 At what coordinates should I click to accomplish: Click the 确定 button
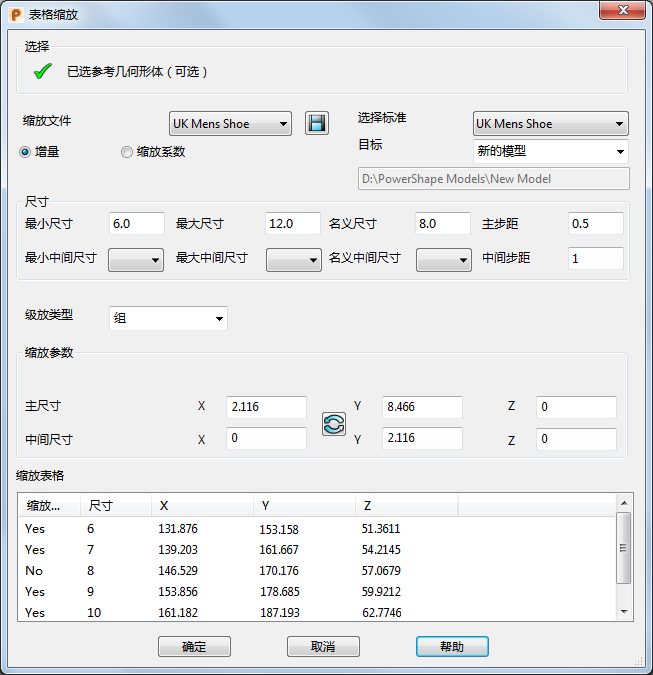click(194, 647)
